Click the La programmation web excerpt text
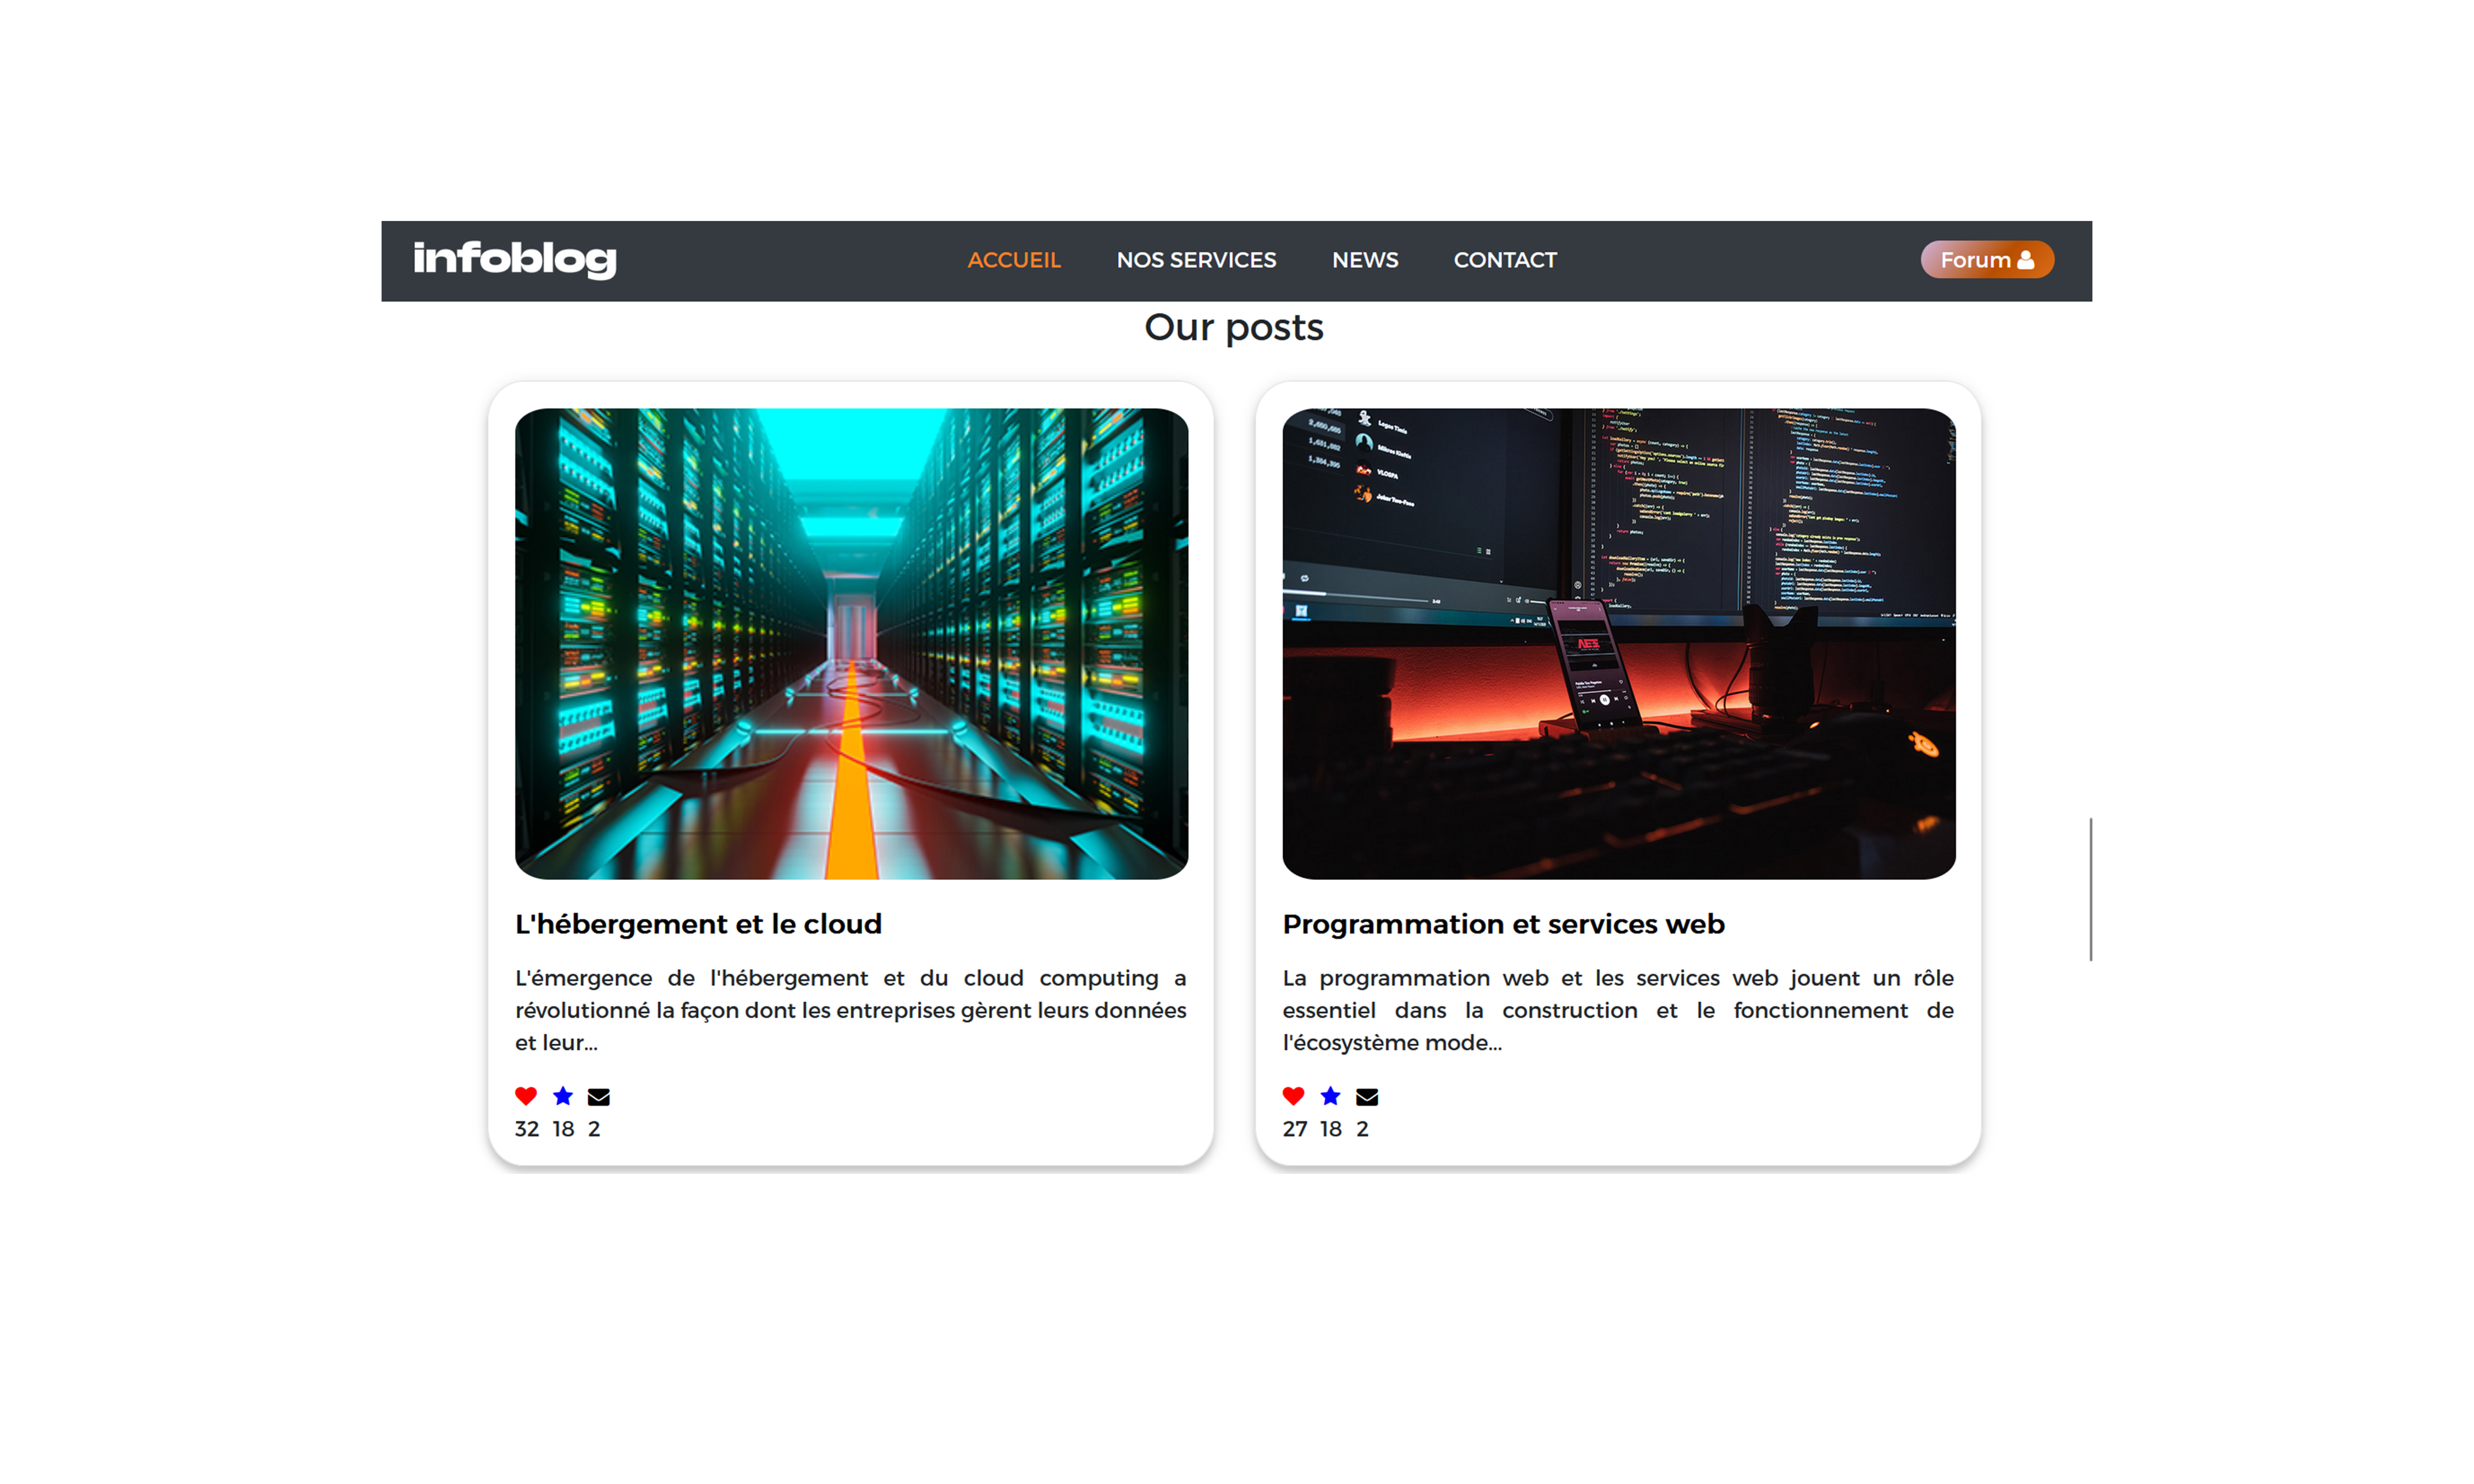Image resolution: width=2474 pixels, height=1484 pixels. [1618, 1010]
